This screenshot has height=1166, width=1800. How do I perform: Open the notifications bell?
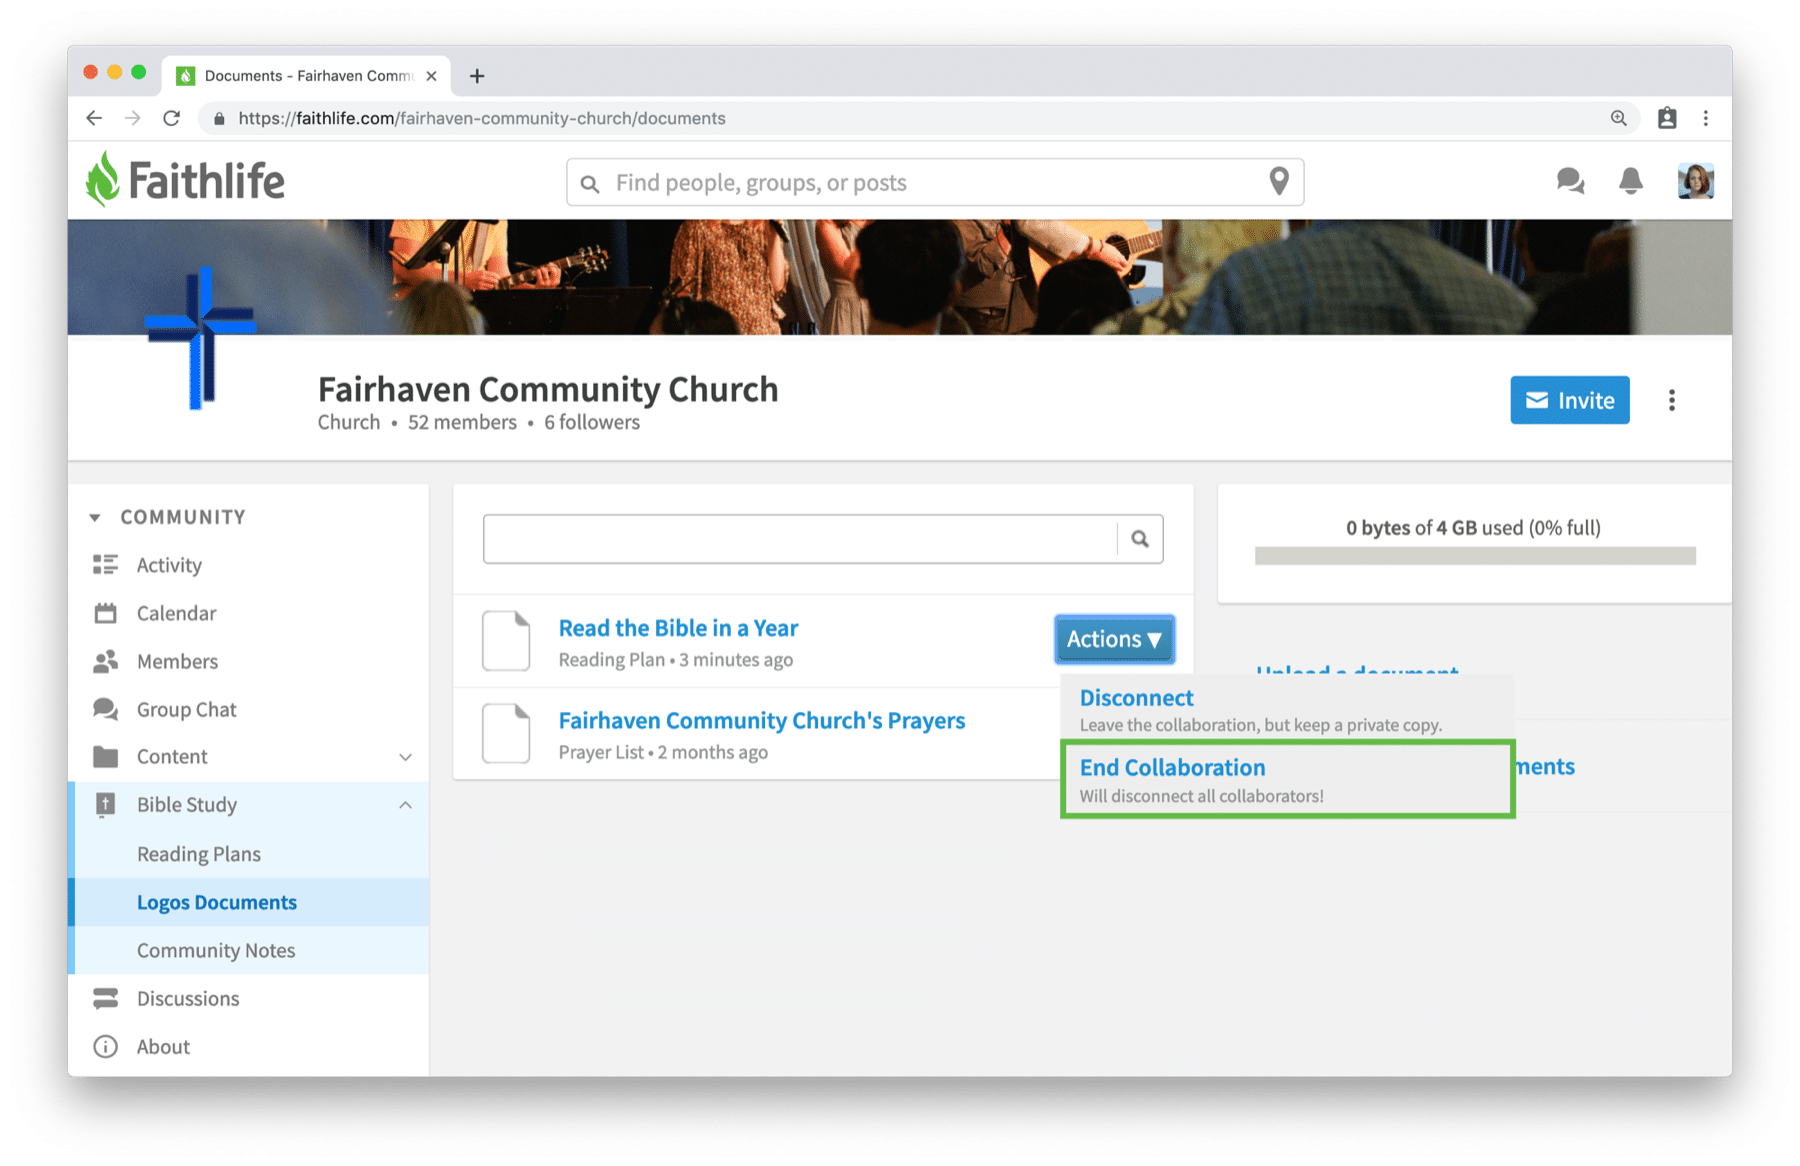click(1630, 181)
